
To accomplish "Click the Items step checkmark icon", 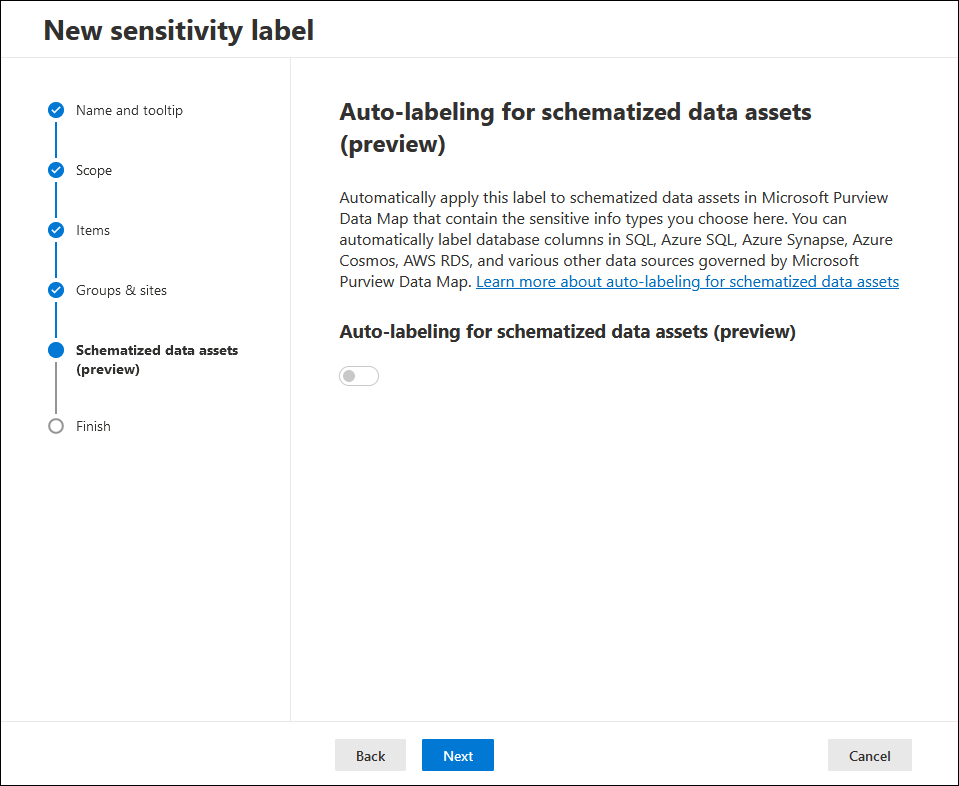I will 56,230.
